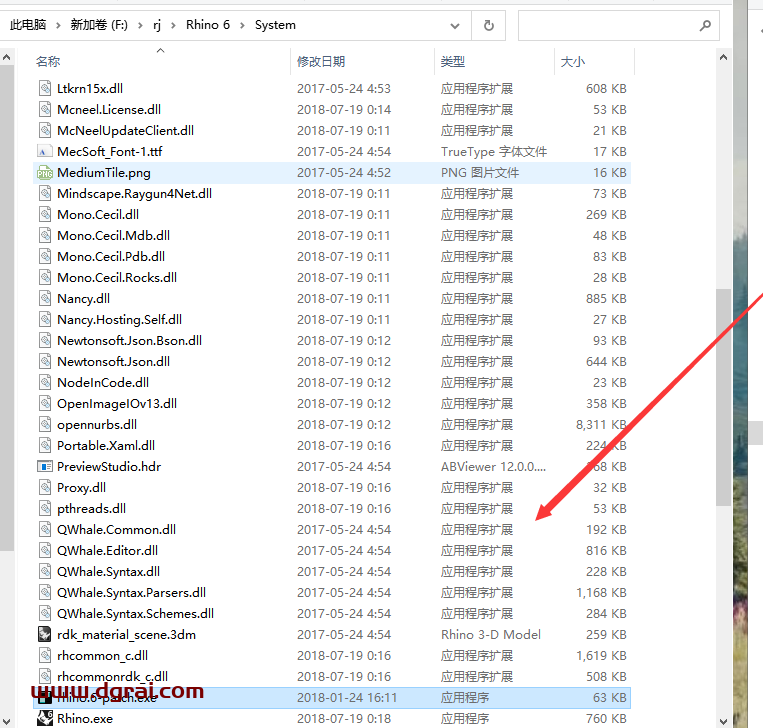Screen dimensions: 763x728
Task: Click the rdk_material_scene.3dm Rhino model icon
Action: (45, 635)
